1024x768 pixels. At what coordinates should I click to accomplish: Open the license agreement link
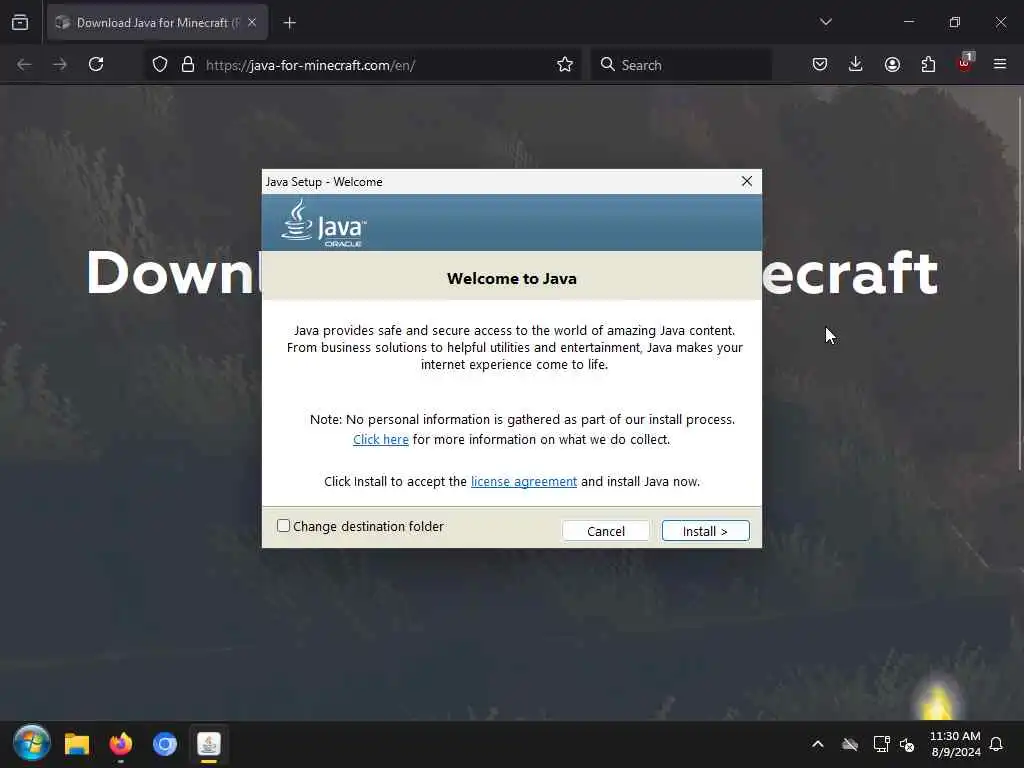coord(524,481)
